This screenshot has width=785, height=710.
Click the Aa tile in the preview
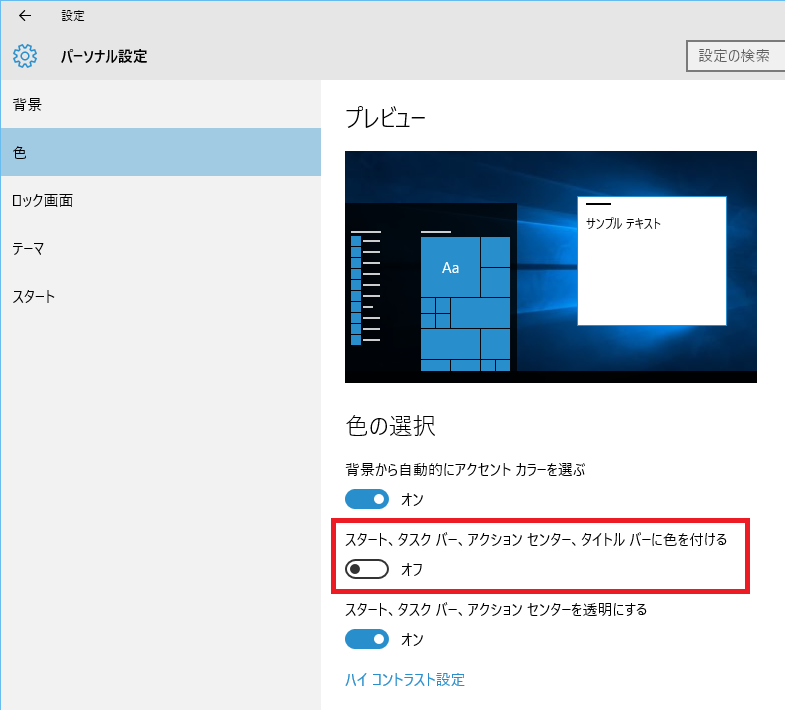pyautogui.click(x=451, y=267)
